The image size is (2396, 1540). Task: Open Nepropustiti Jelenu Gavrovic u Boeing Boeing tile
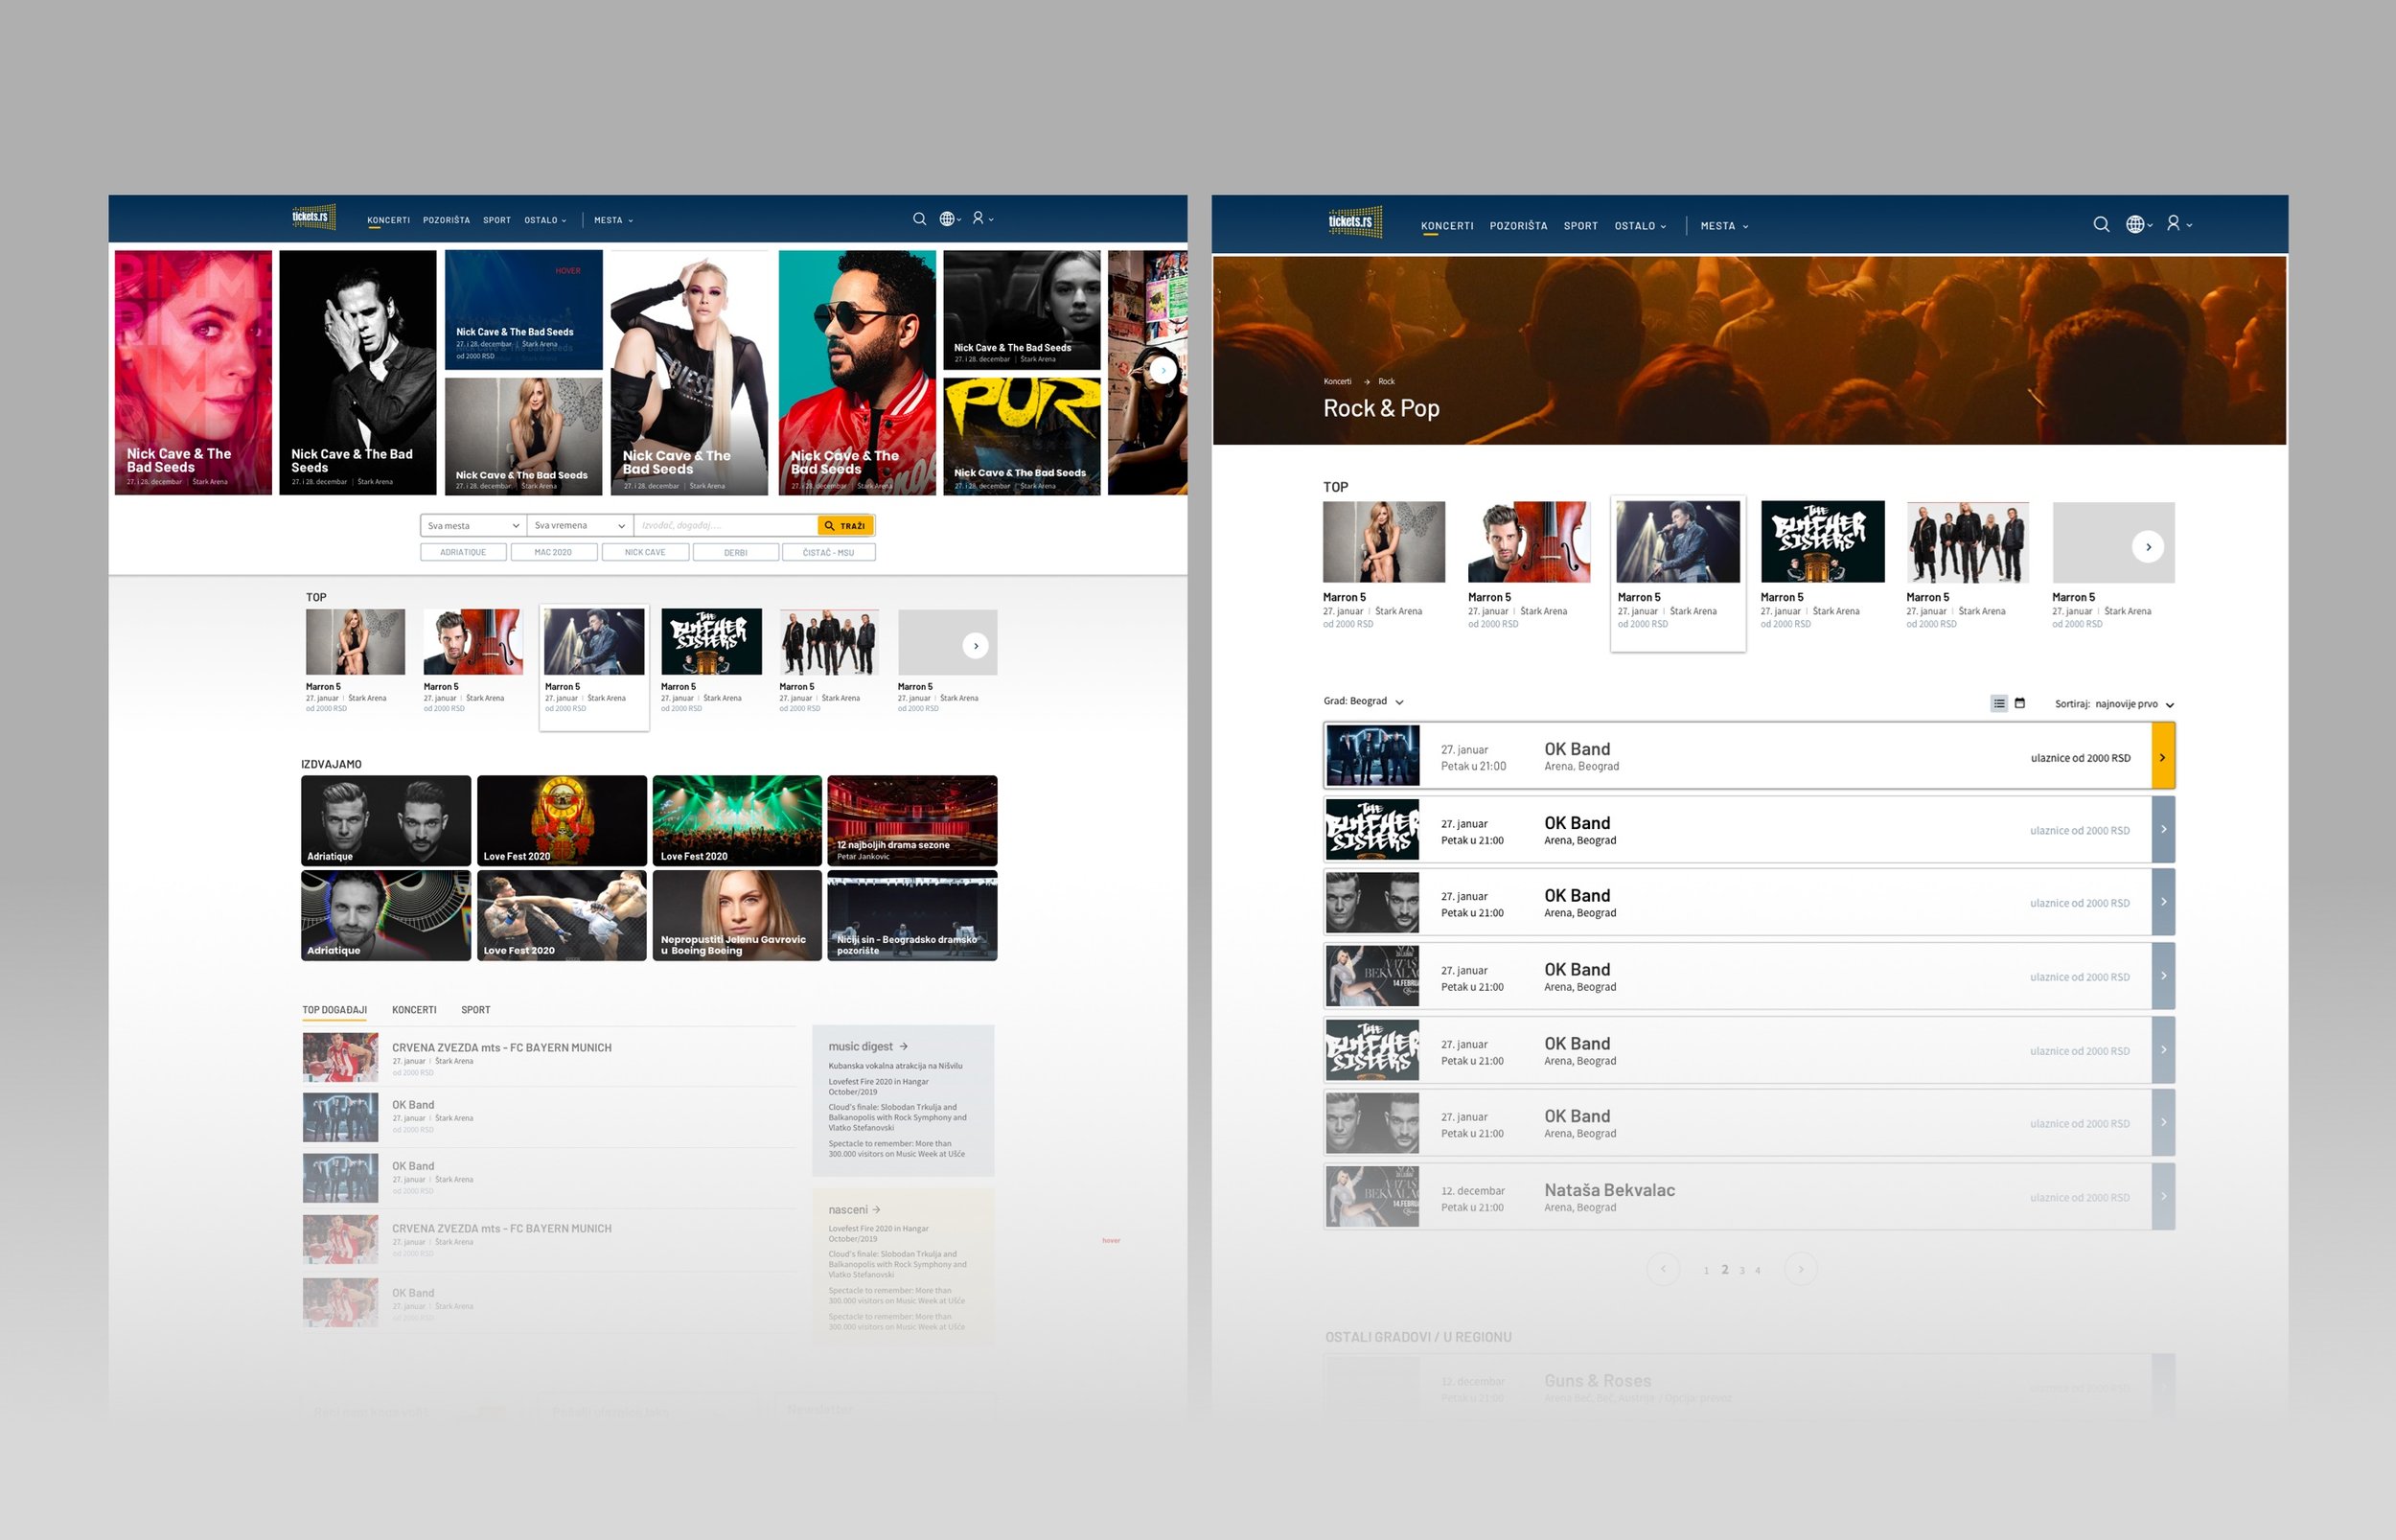pyautogui.click(x=737, y=915)
